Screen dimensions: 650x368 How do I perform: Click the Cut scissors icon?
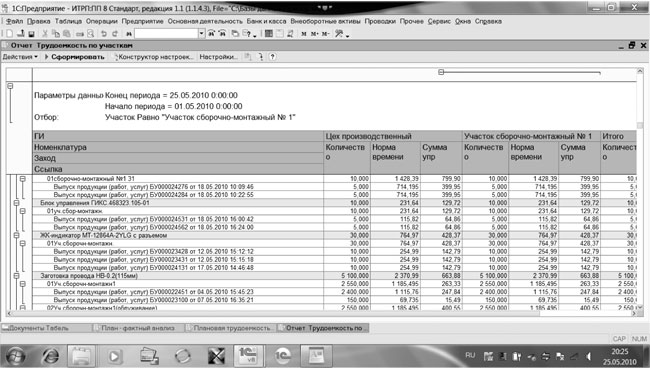[x=45, y=34]
